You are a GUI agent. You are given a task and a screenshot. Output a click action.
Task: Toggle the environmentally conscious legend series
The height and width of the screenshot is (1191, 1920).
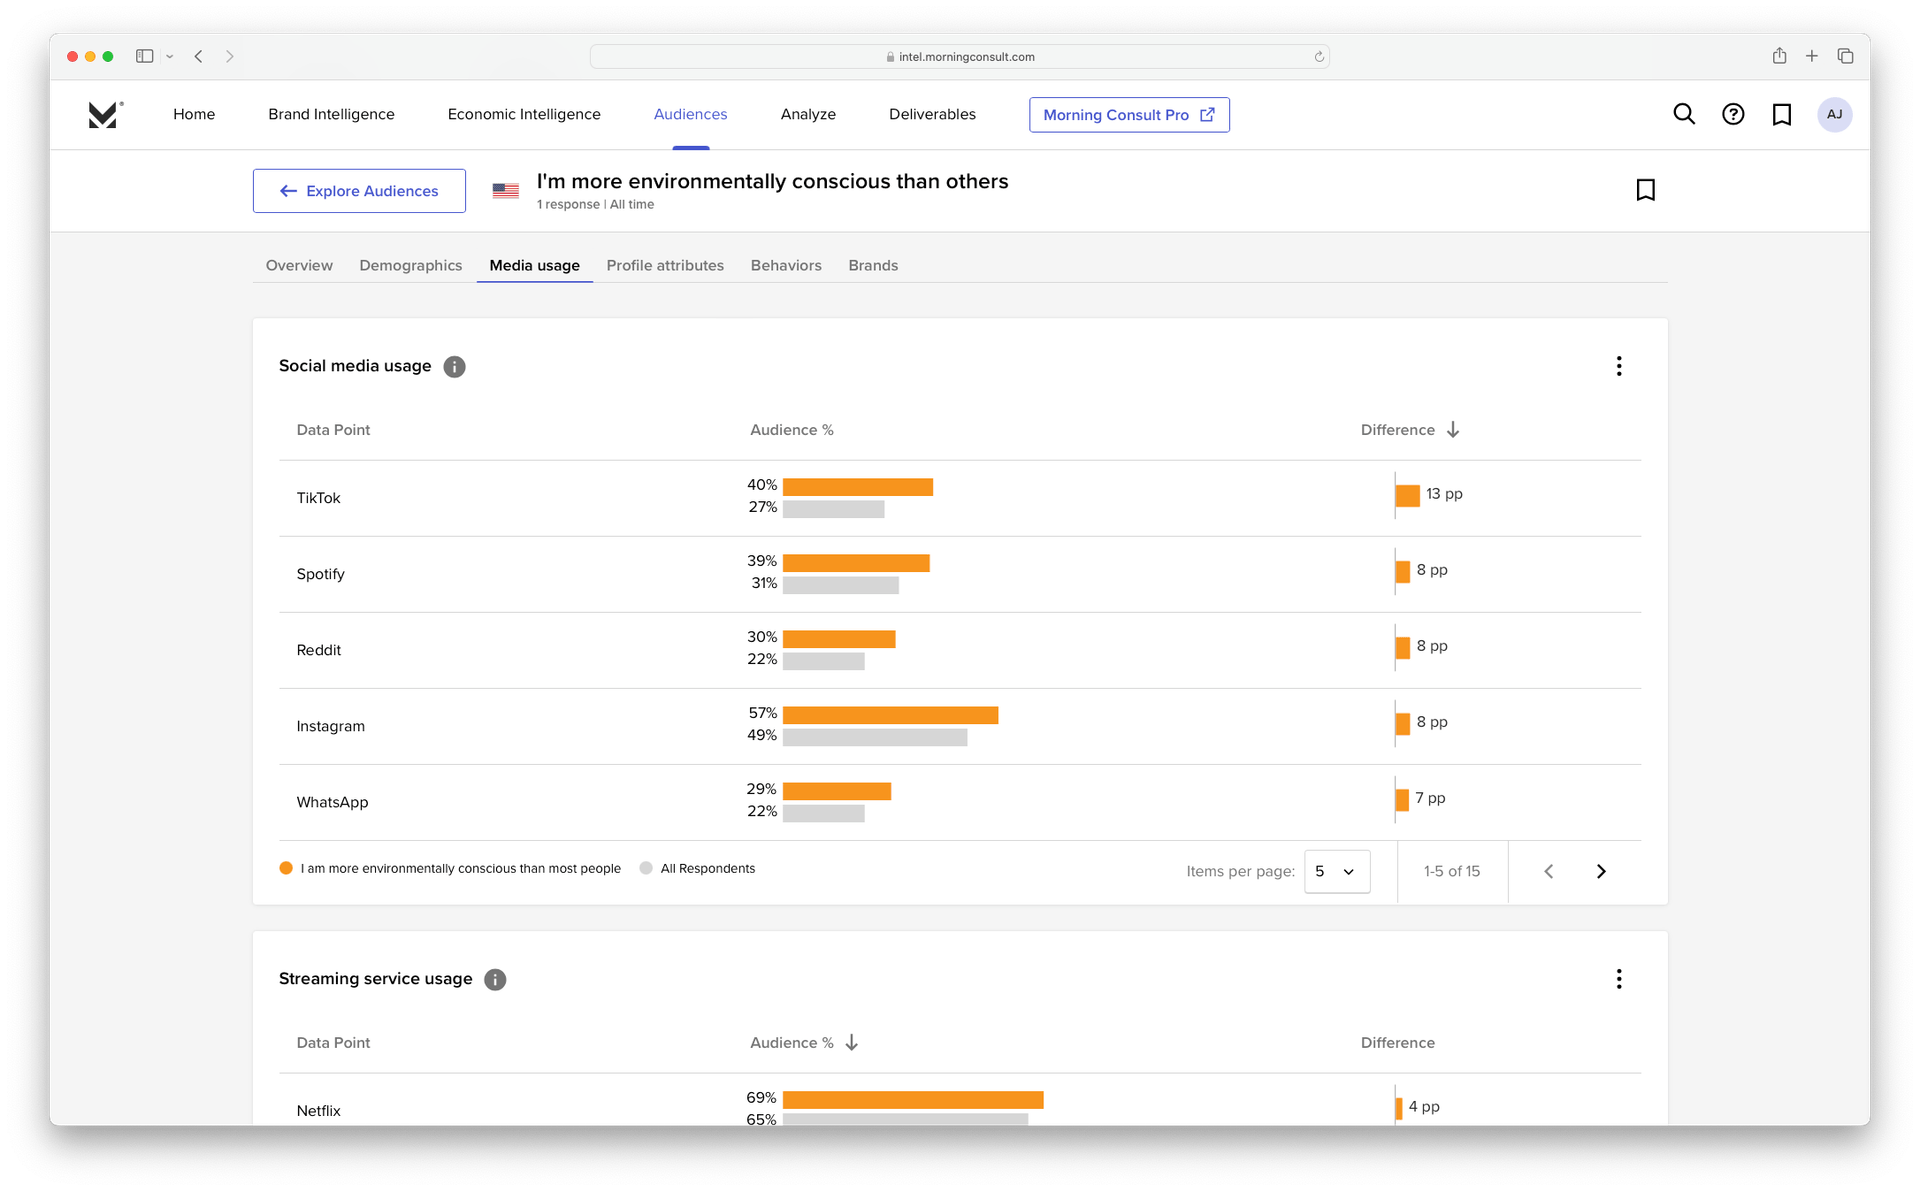[450, 868]
